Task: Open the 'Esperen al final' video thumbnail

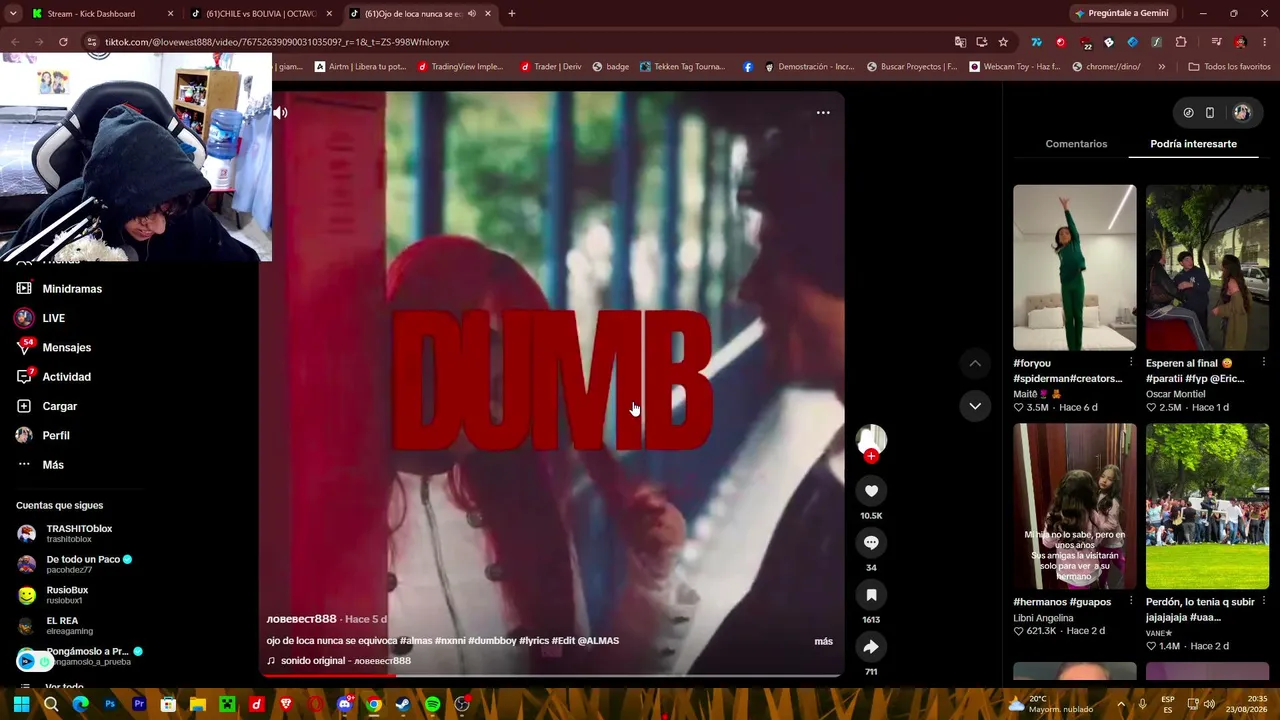Action: 1207,267
